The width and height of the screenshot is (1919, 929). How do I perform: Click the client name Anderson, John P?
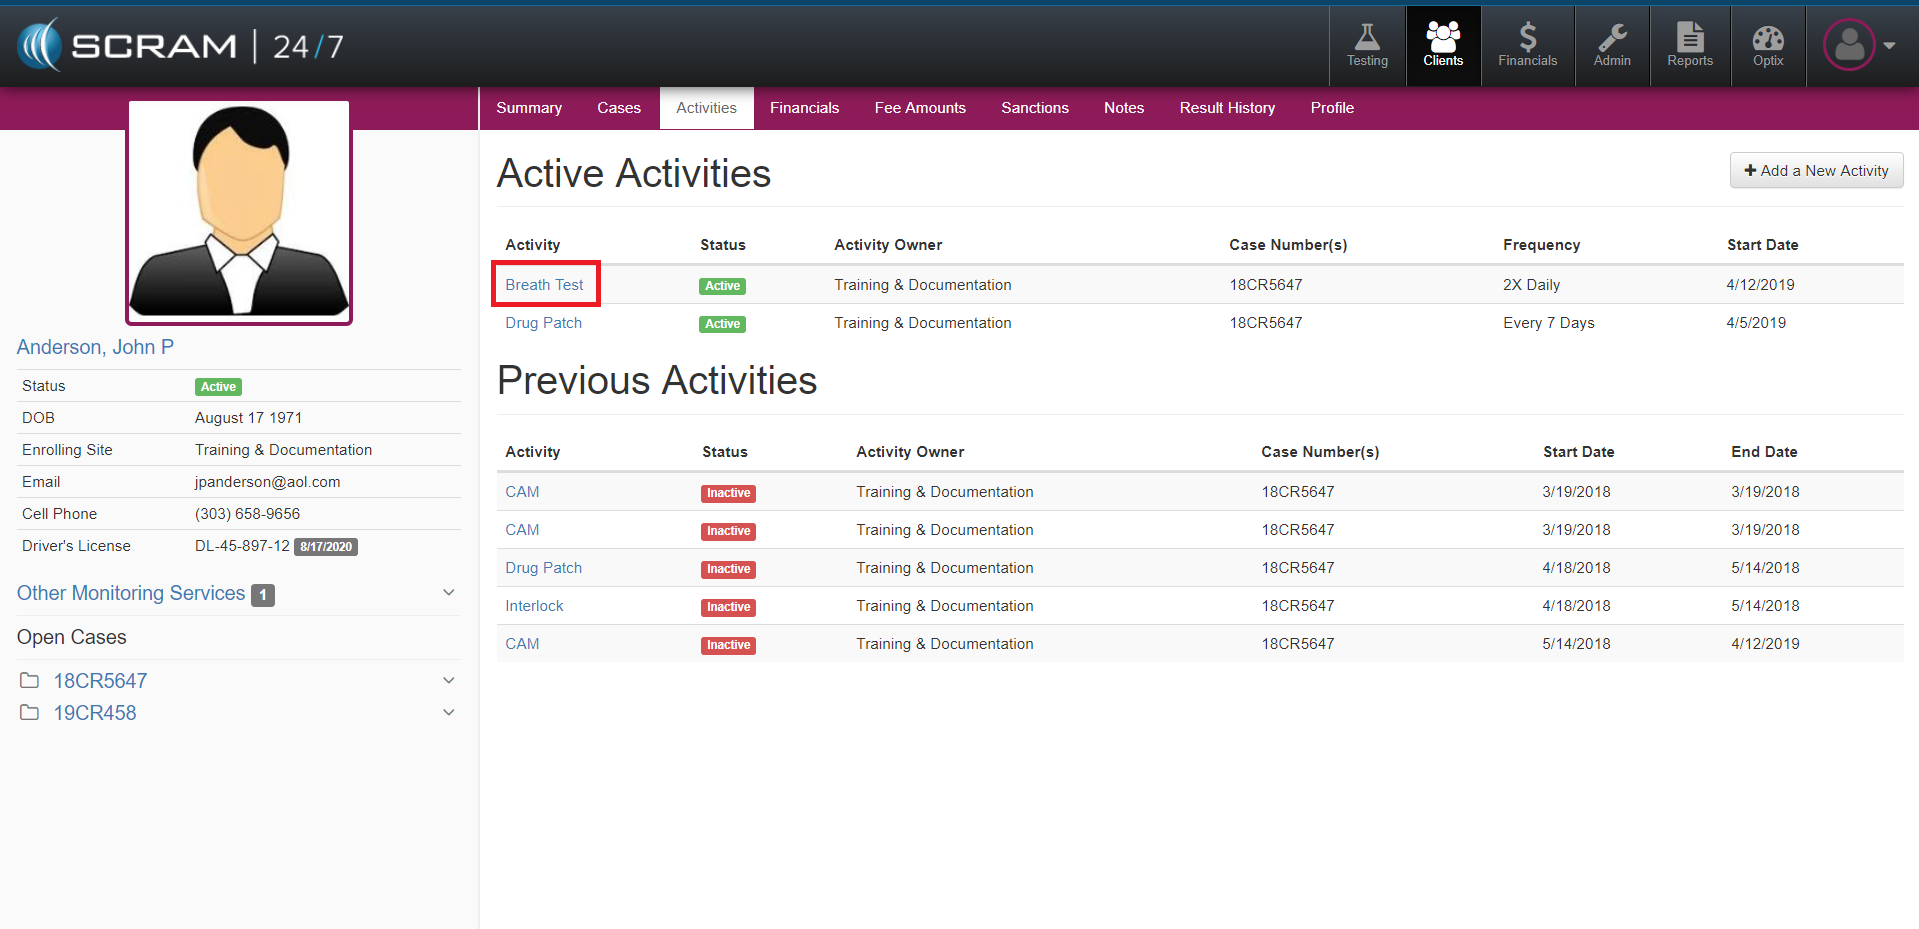95,347
